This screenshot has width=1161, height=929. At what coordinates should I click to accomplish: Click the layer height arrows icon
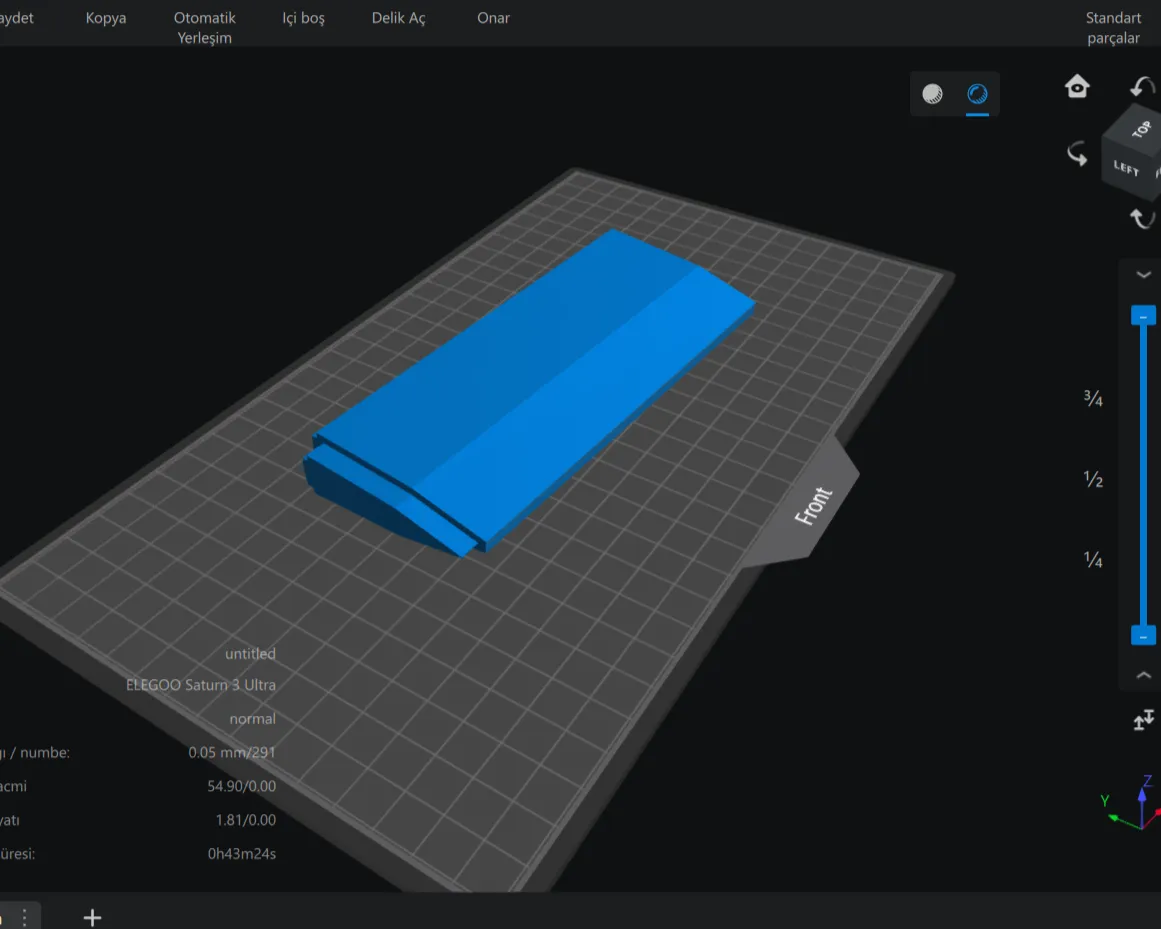click(1143, 720)
